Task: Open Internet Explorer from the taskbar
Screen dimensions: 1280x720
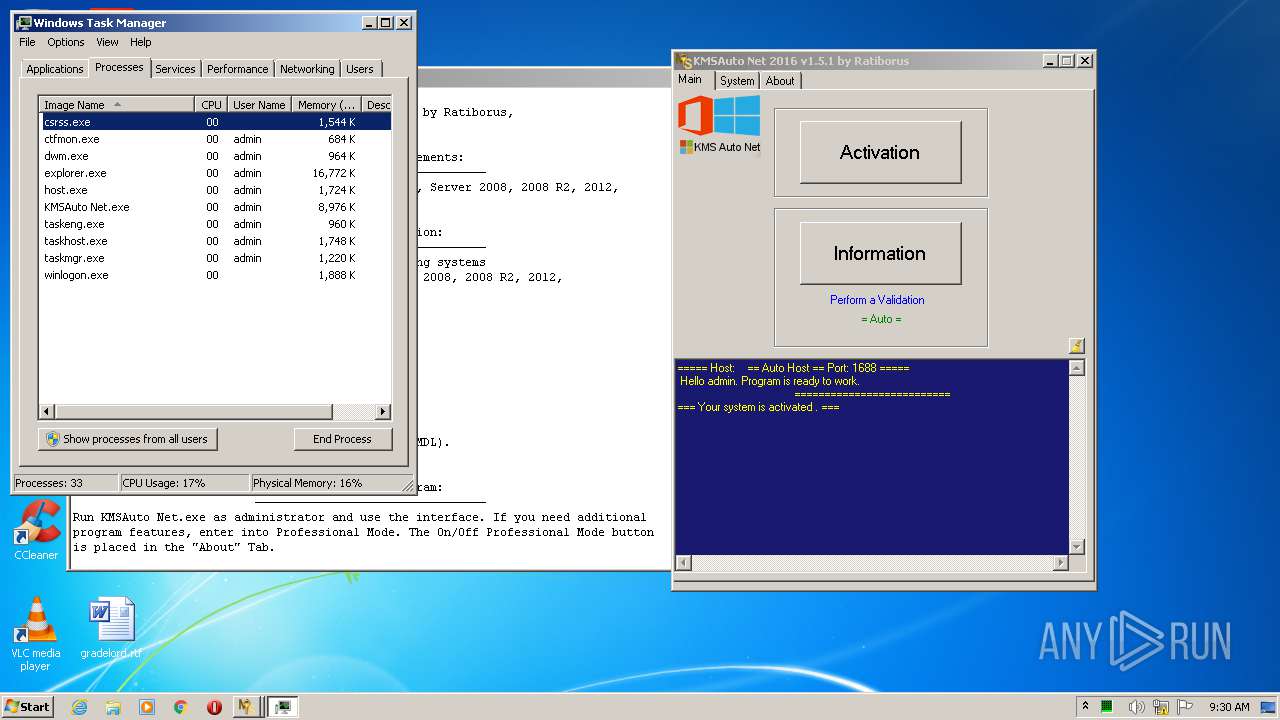Action: [80, 707]
